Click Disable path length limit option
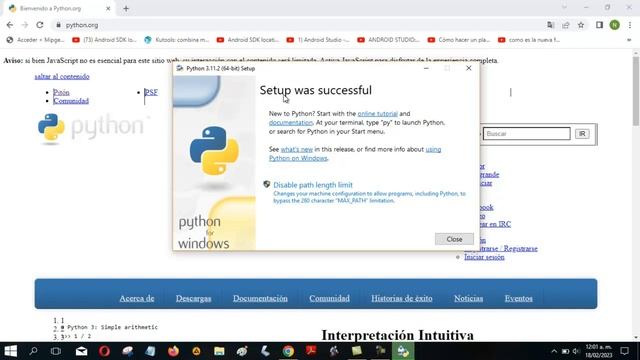The height and width of the screenshot is (360, 640). (x=313, y=185)
